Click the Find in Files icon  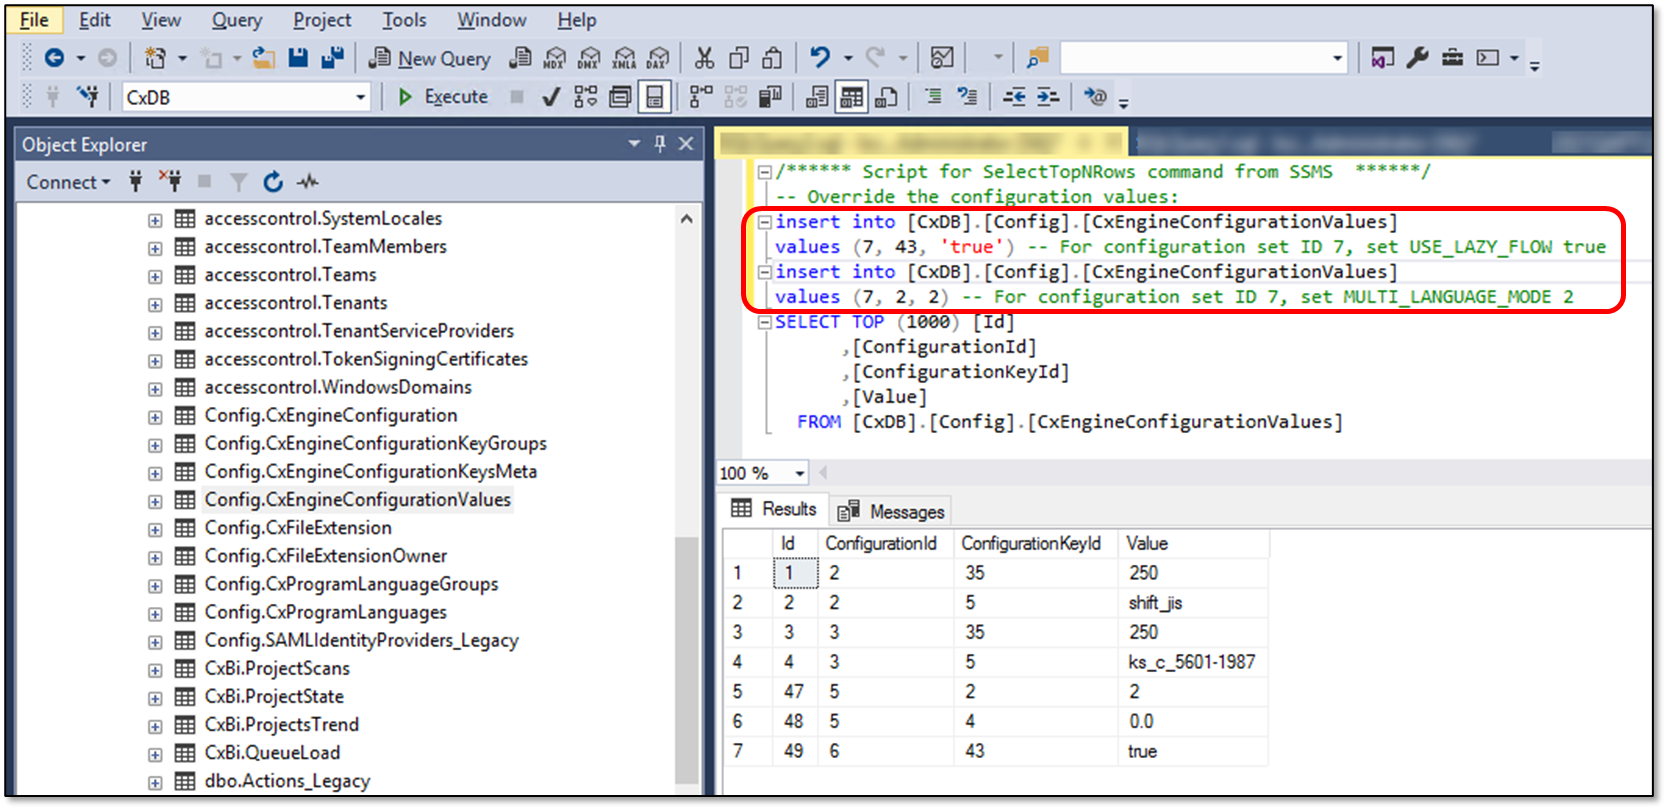click(x=1037, y=58)
